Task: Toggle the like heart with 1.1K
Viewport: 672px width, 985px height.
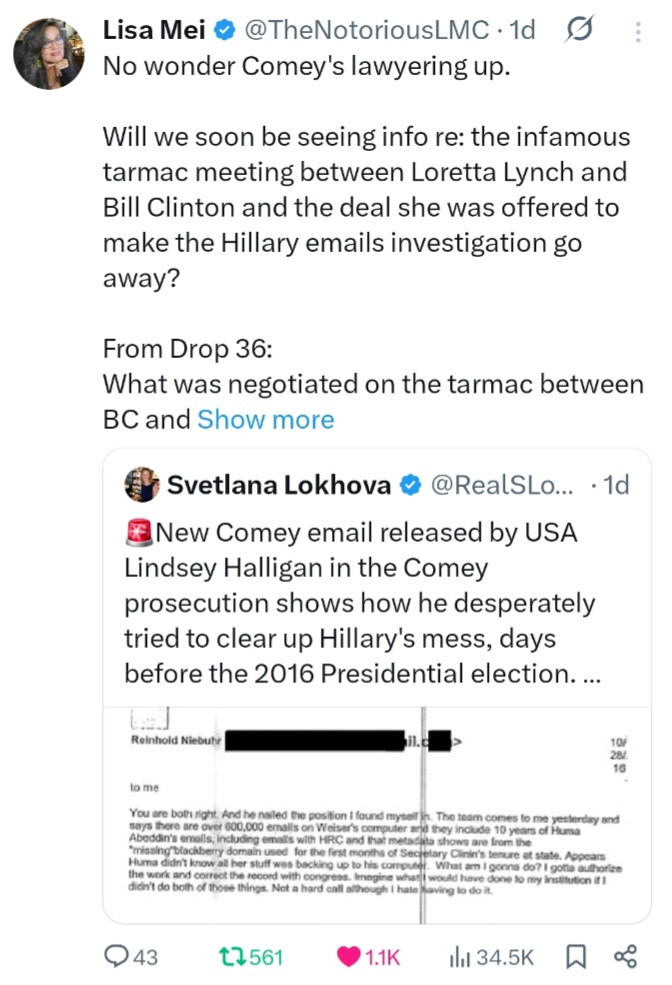Action: 368,956
